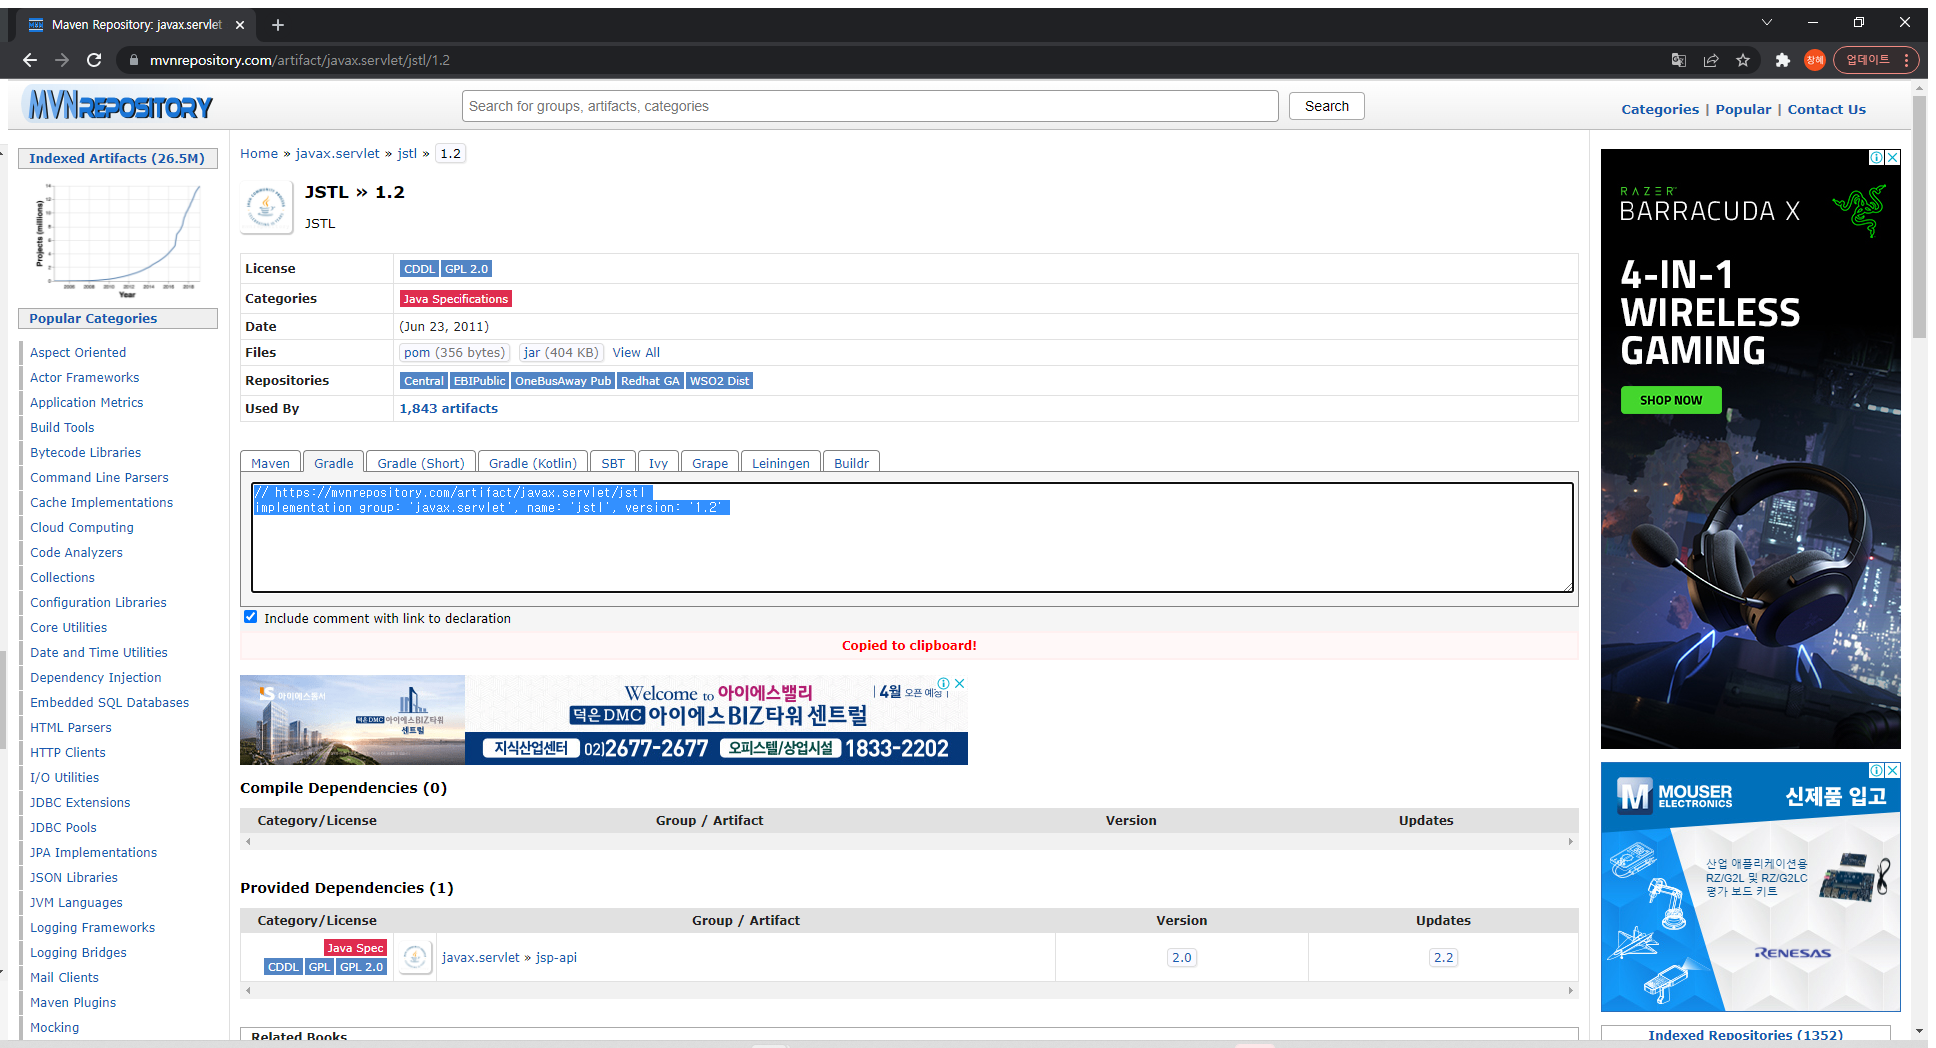Click the indexed artifacts growth chart
The image size is (1936, 1048).
coord(118,240)
